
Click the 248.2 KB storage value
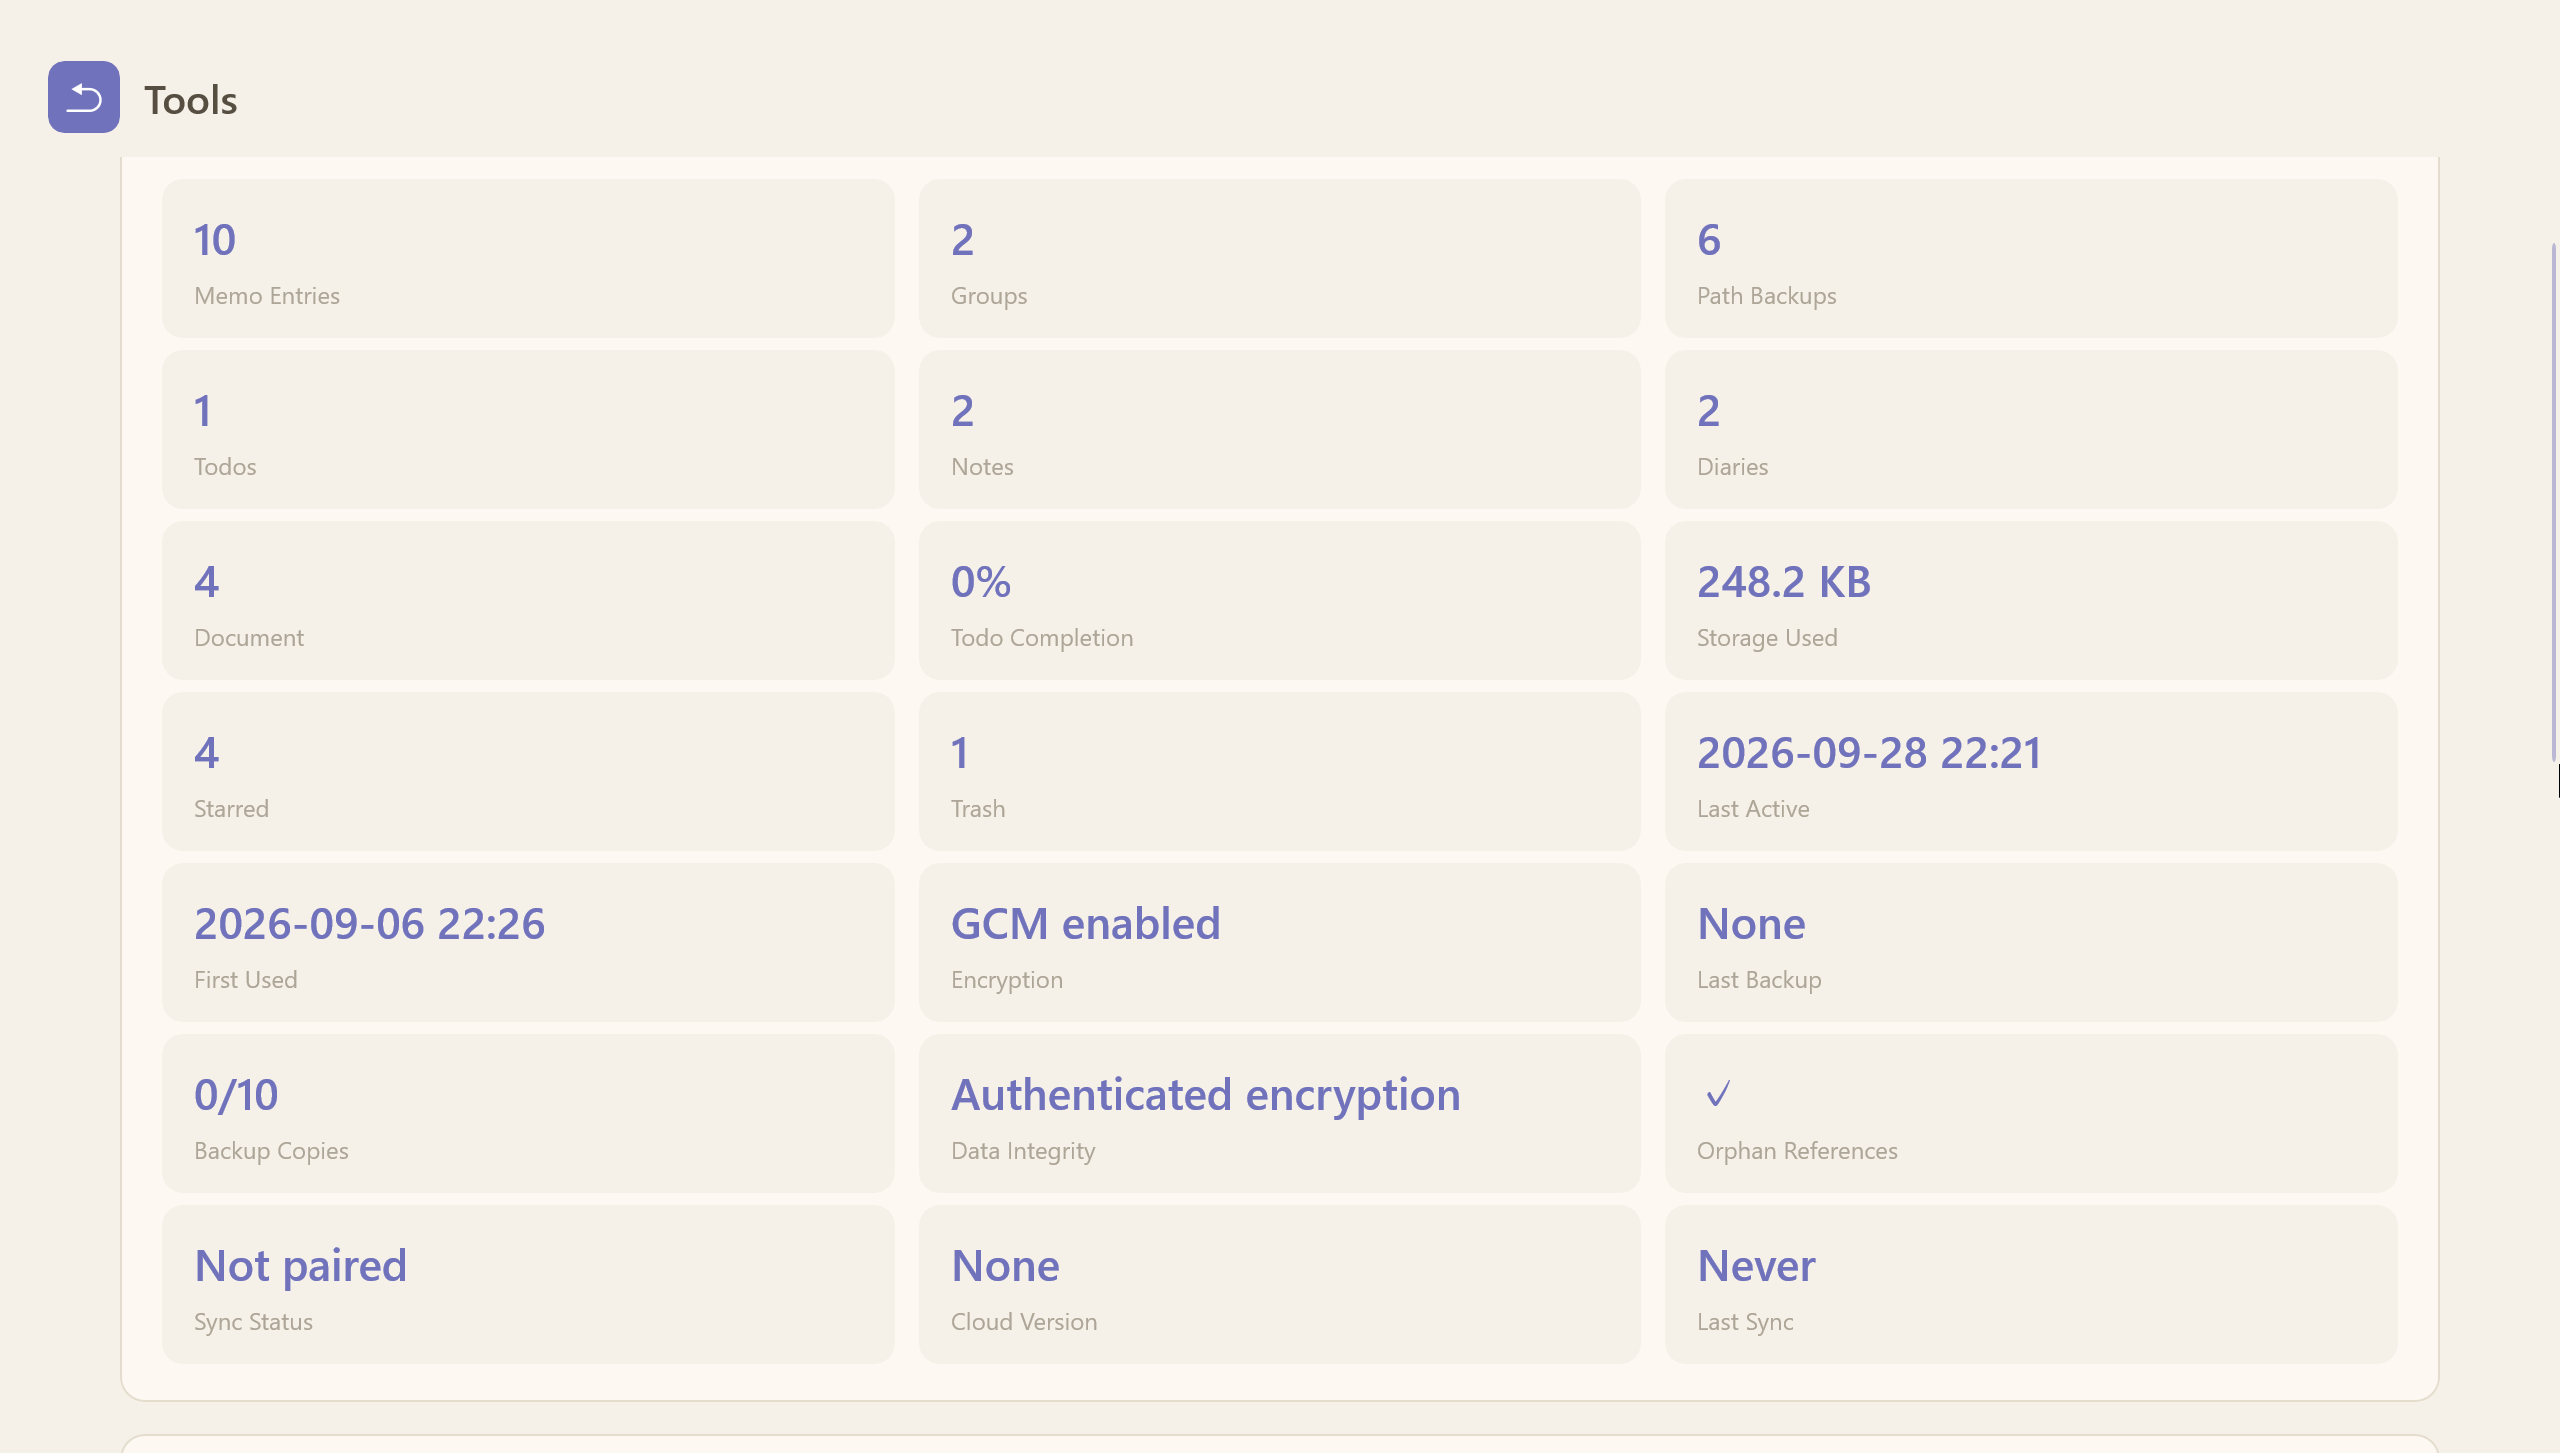(x=1783, y=582)
